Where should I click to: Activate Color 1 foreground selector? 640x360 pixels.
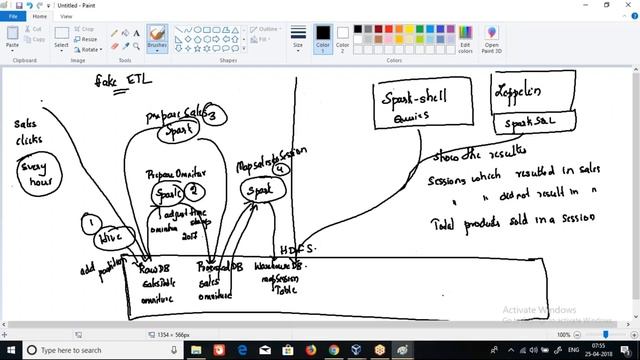[x=323, y=39]
